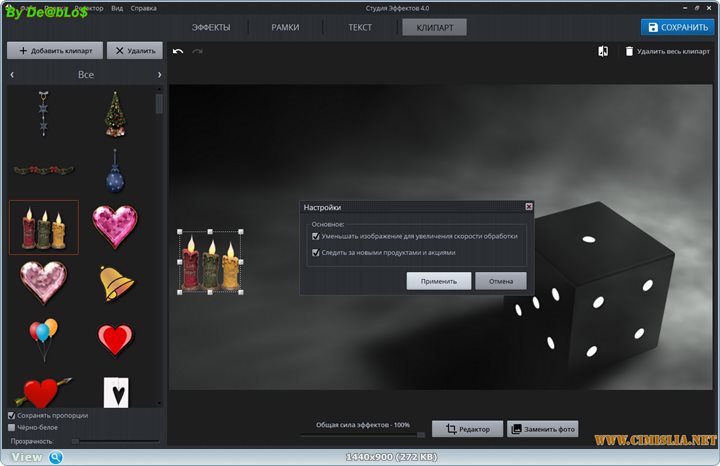Close the Настройки dialog with X
Viewport: 720px width, 466px height.
point(529,207)
